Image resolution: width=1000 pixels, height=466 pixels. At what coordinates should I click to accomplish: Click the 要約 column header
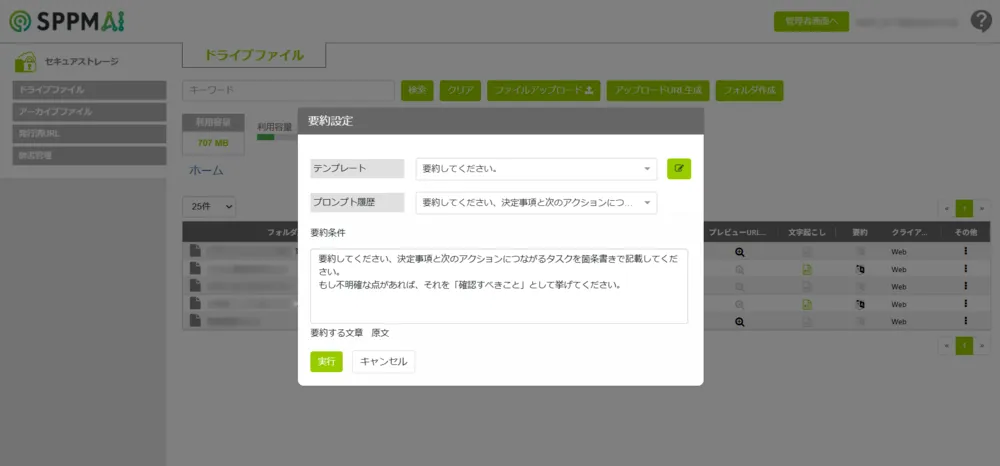click(x=860, y=233)
